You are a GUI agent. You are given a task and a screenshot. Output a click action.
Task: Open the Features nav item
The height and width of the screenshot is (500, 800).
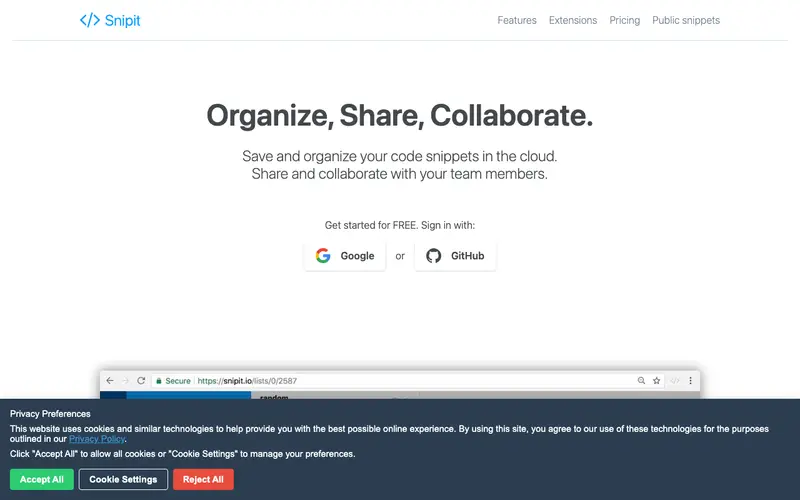[517, 20]
